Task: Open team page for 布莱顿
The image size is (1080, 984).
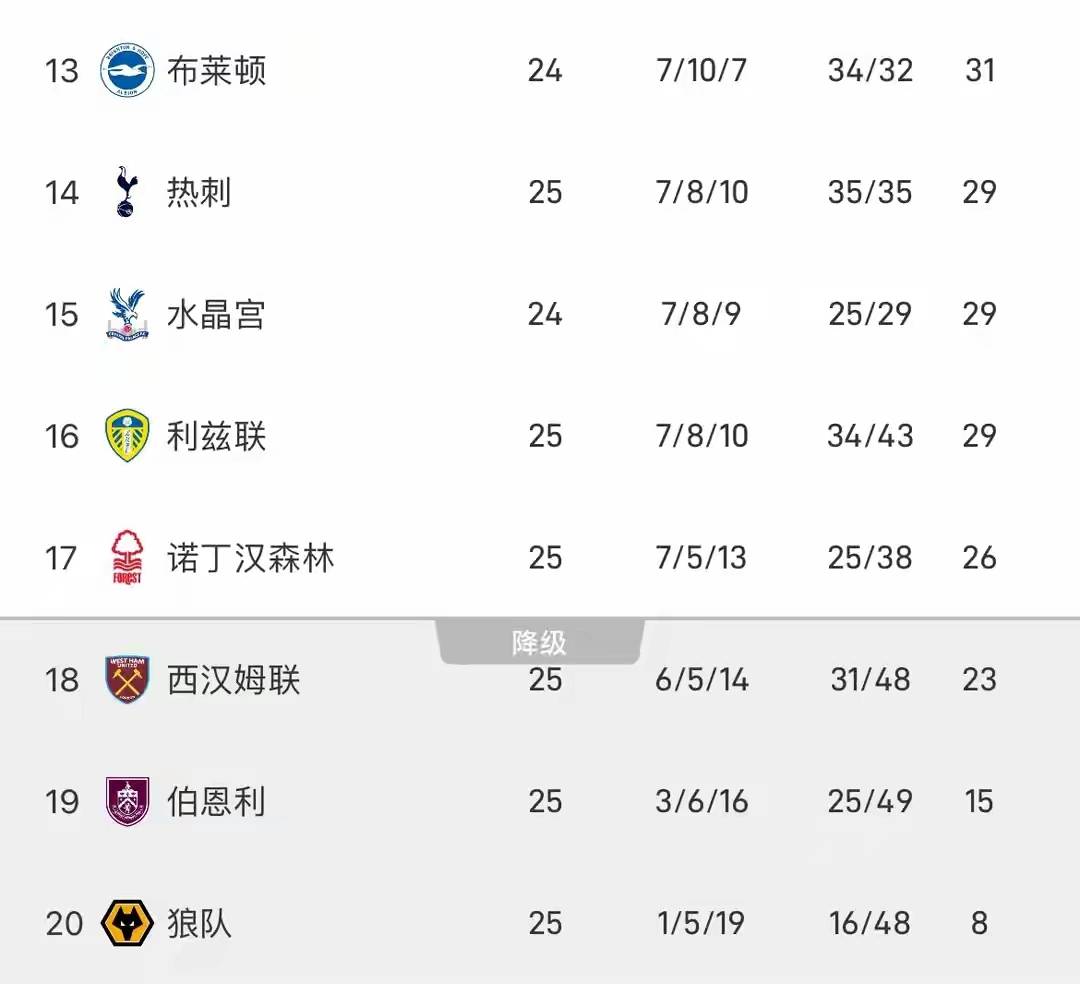Action: coord(216,71)
